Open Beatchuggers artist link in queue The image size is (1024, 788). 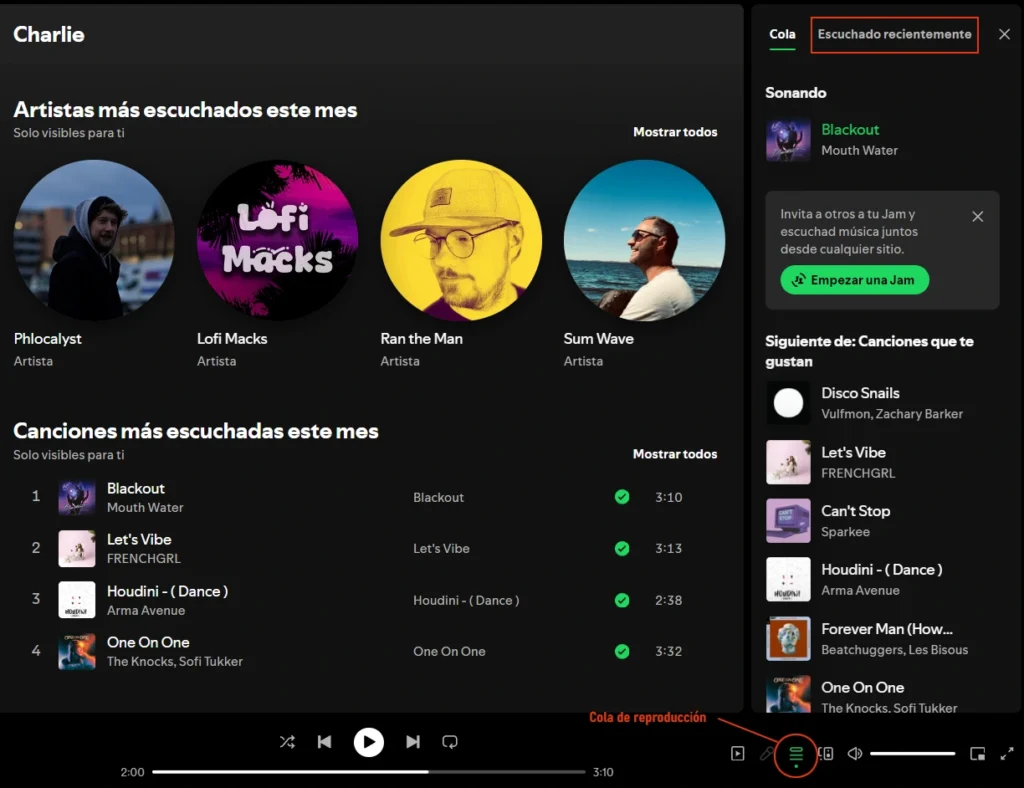tap(861, 650)
